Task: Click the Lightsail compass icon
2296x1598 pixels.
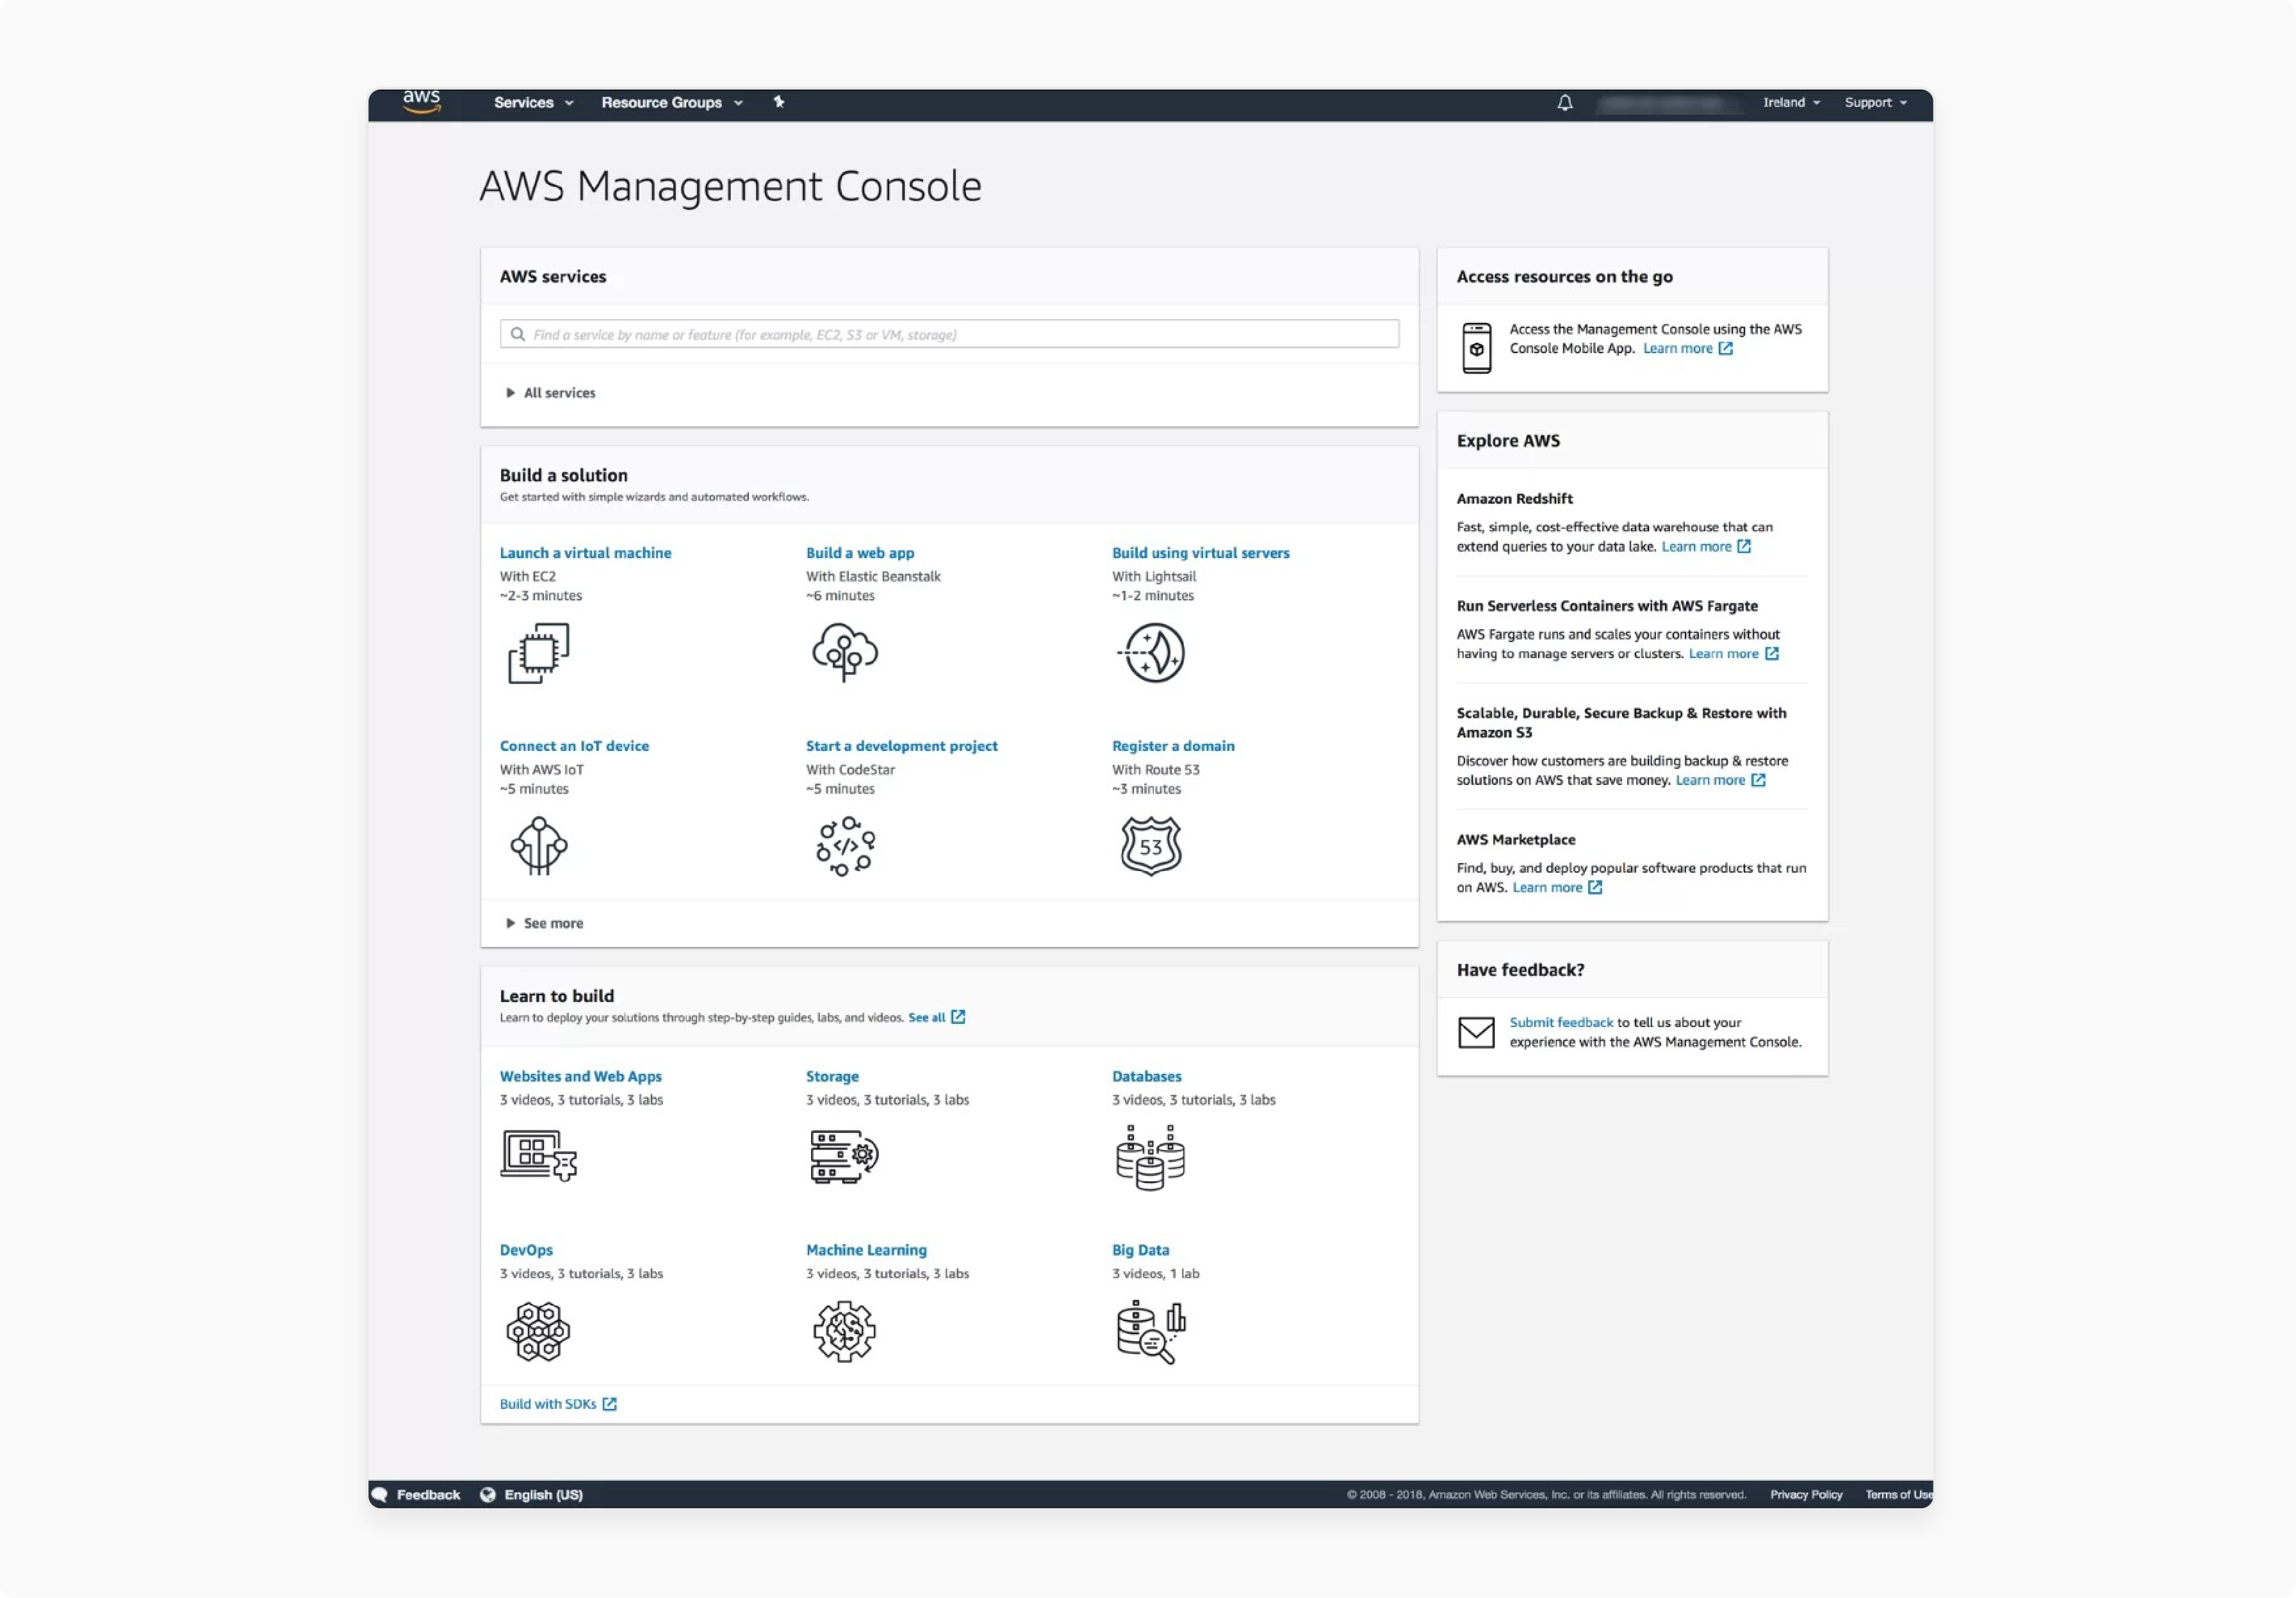Action: [x=1151, y=653]
